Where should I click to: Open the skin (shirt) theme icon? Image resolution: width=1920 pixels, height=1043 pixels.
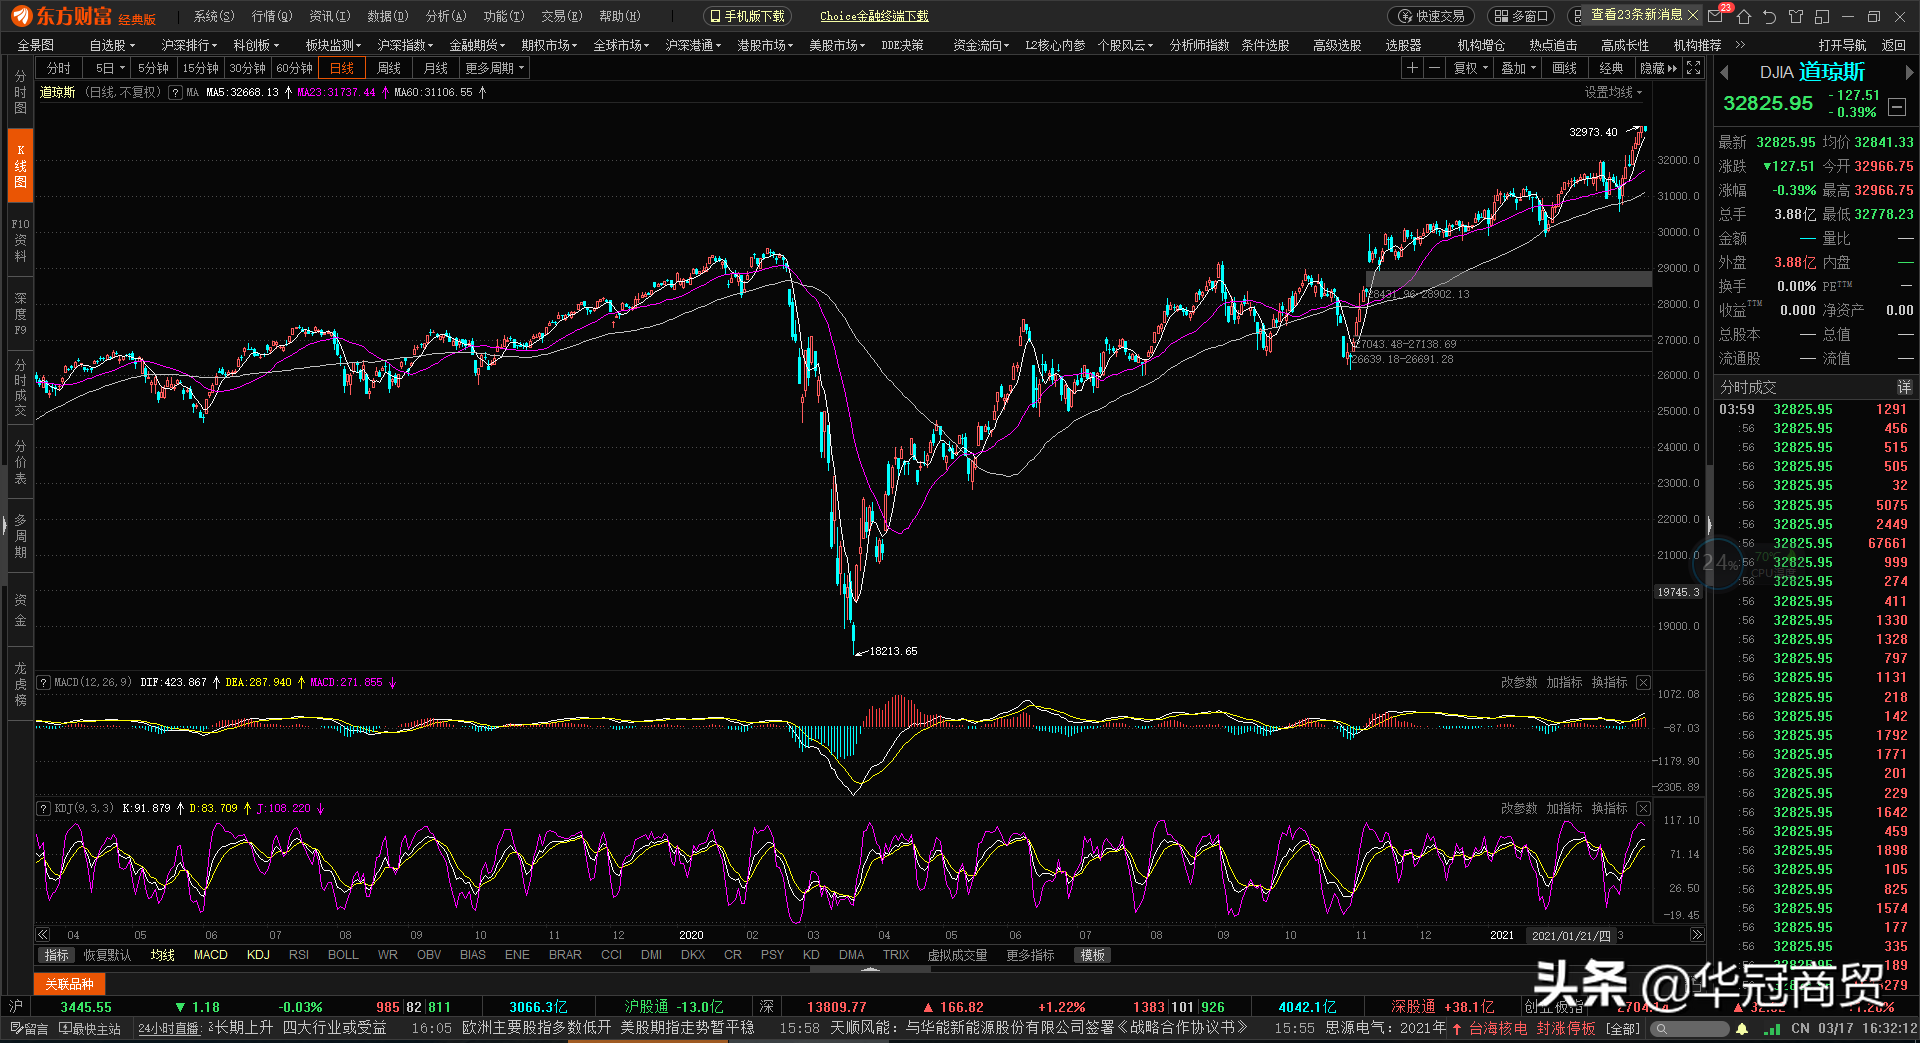[x=1796, y=16]
